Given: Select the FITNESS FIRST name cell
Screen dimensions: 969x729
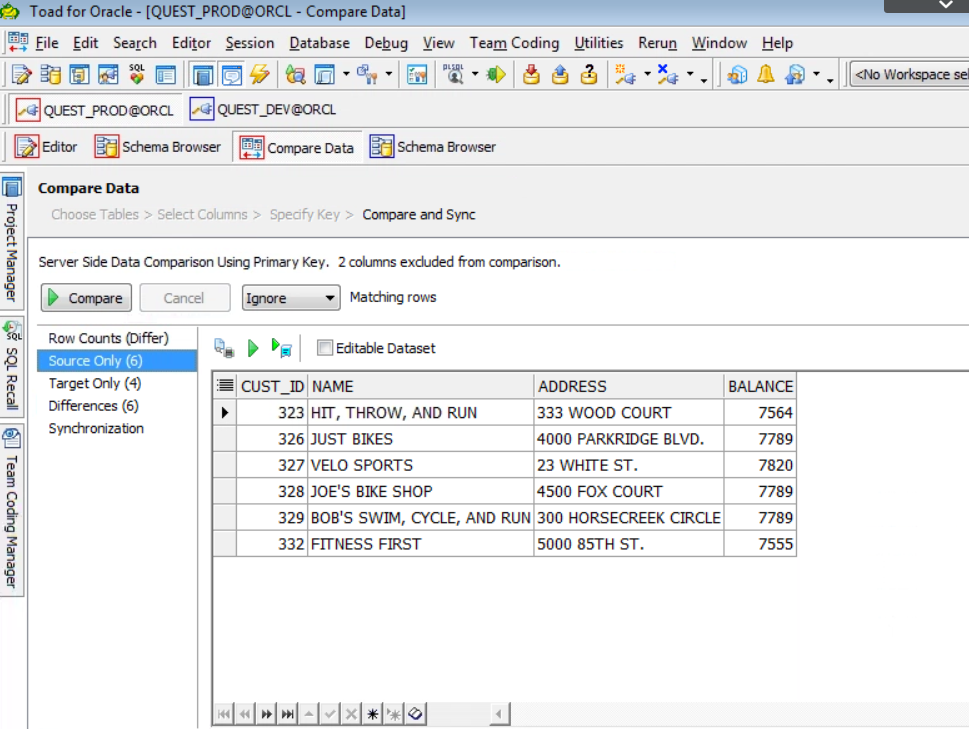Looking at the screenshot, I should click(420, 544).
